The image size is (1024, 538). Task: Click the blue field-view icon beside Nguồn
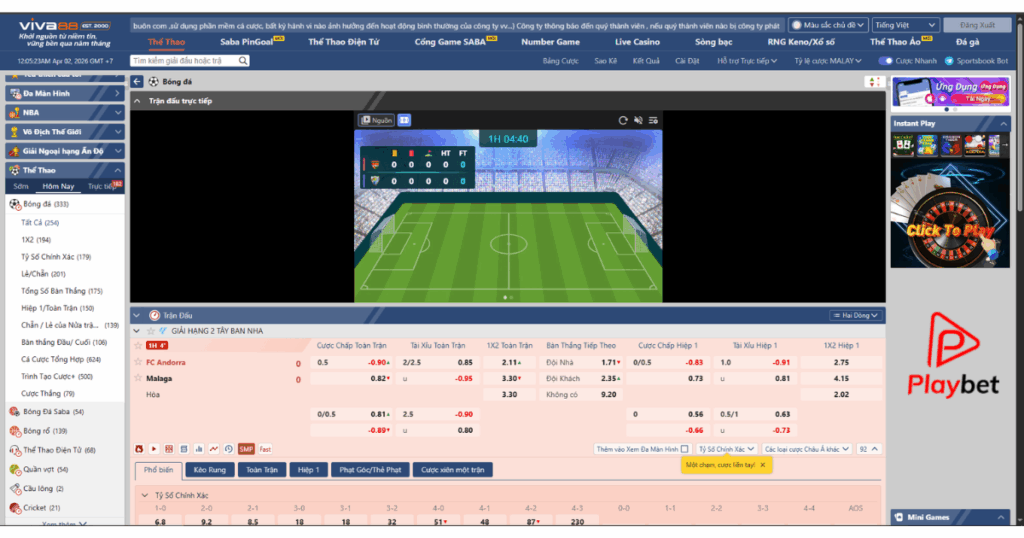[x=404, y=120]
